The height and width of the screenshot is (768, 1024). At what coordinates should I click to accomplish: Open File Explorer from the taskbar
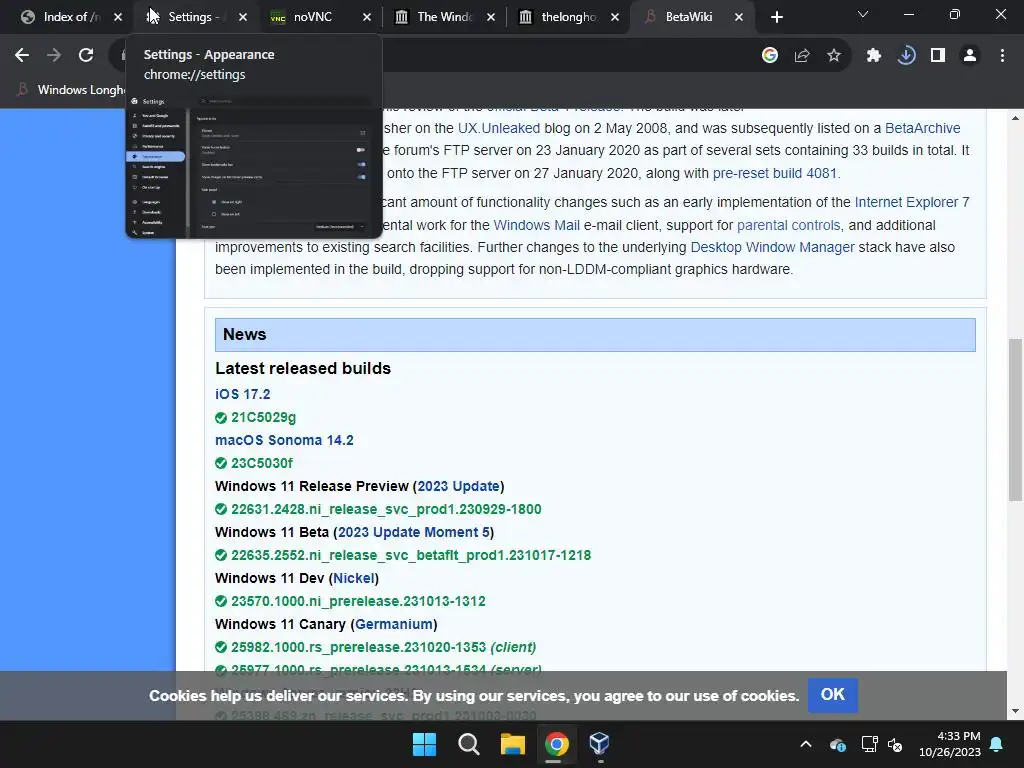coord(513,744)
